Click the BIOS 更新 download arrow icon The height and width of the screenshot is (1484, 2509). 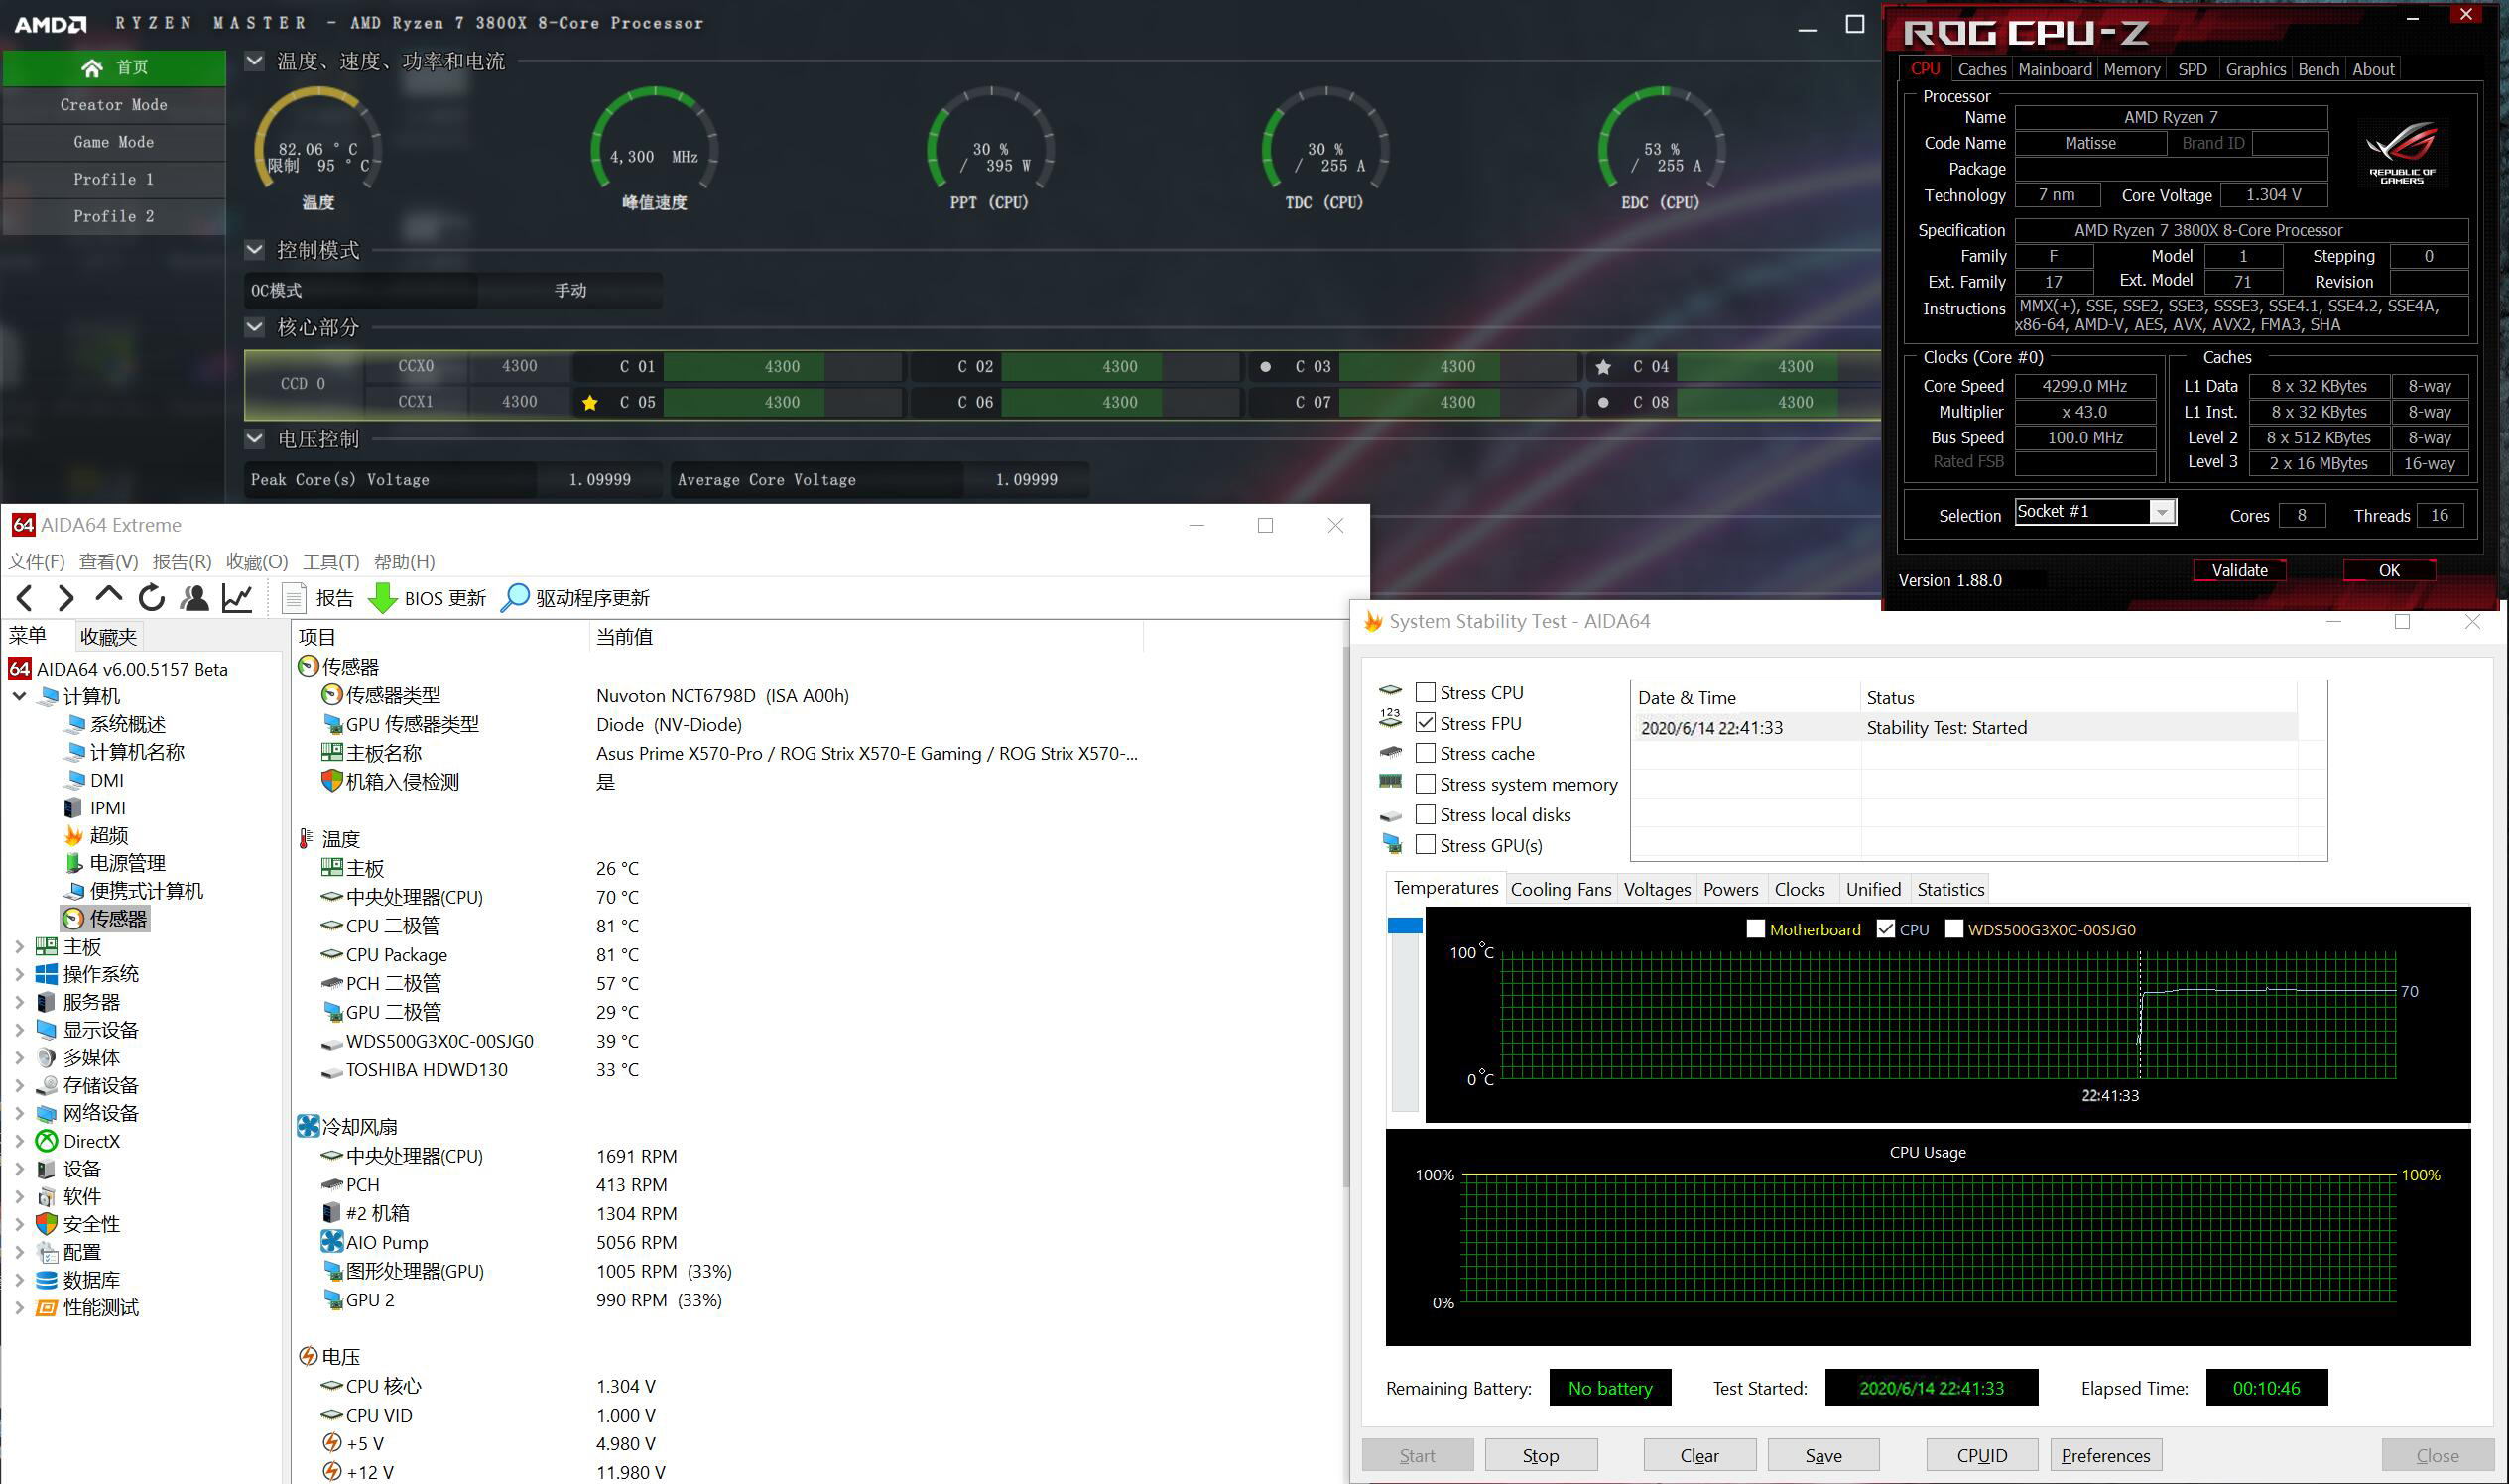pos(382,598)
